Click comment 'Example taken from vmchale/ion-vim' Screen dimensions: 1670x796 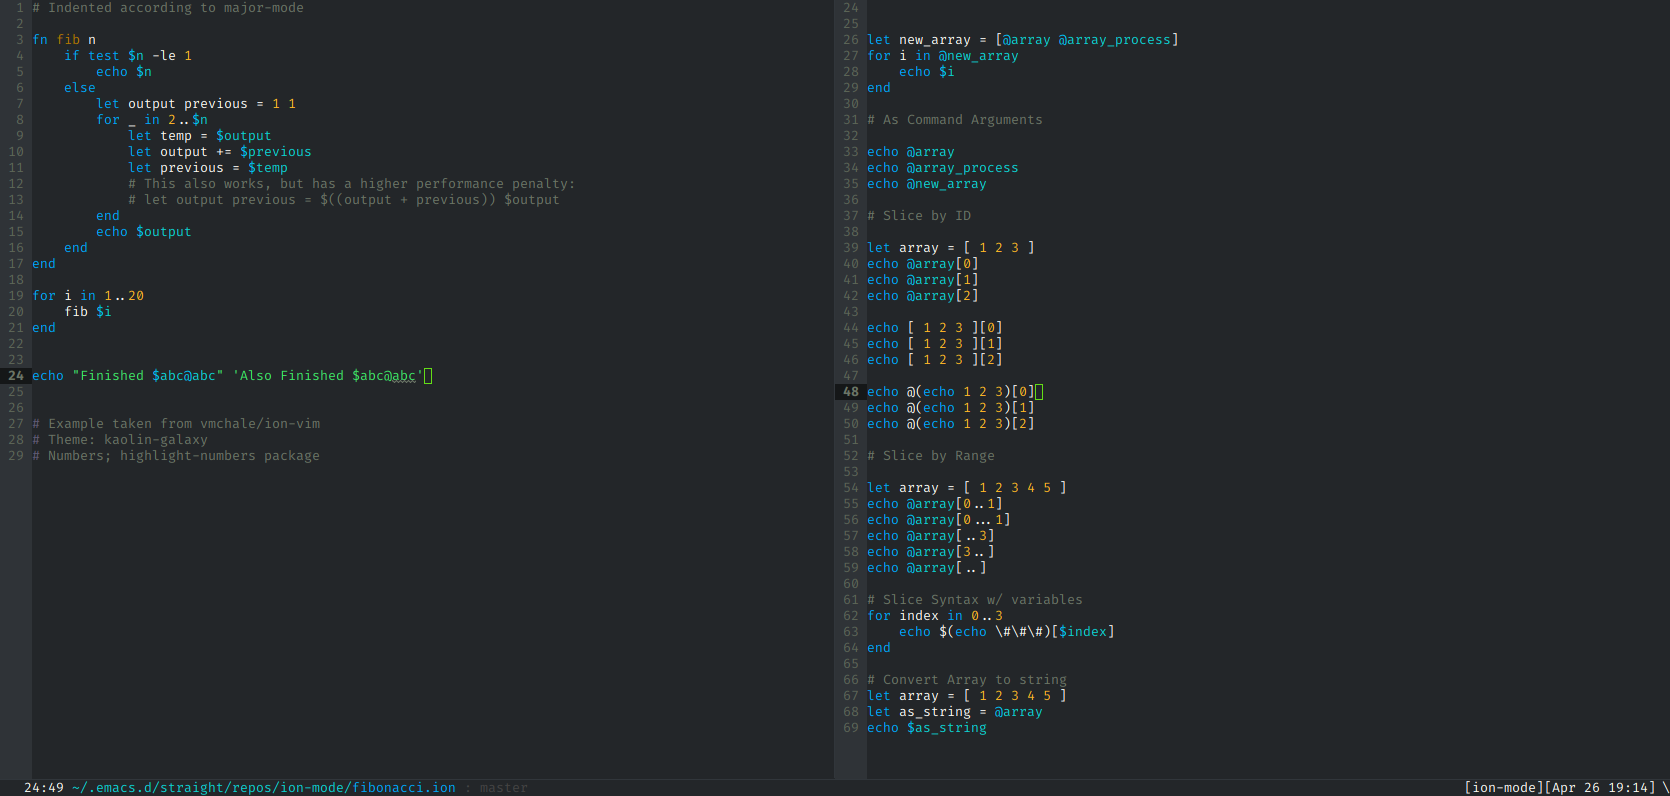(x=176, y=424)
